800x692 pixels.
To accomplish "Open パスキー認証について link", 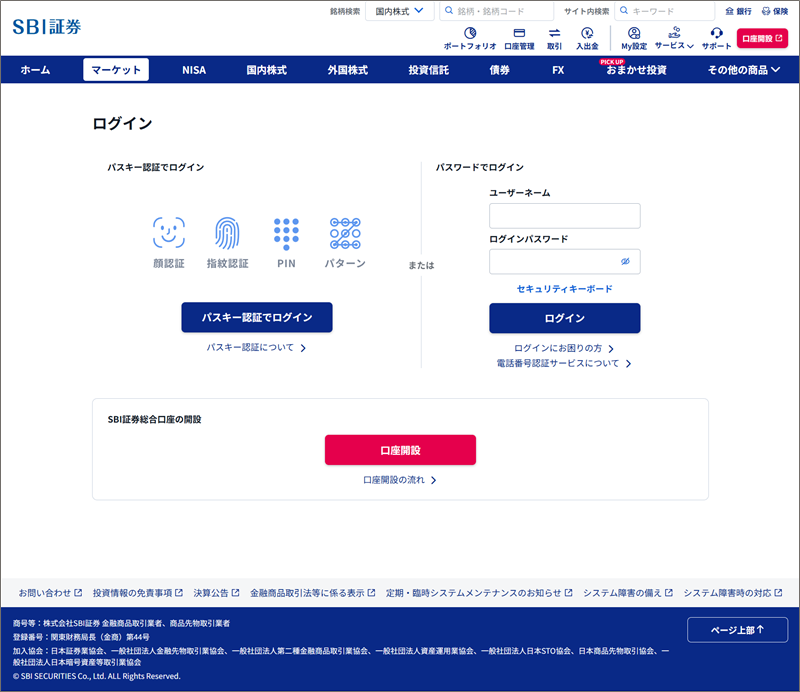I will point(256,348).
